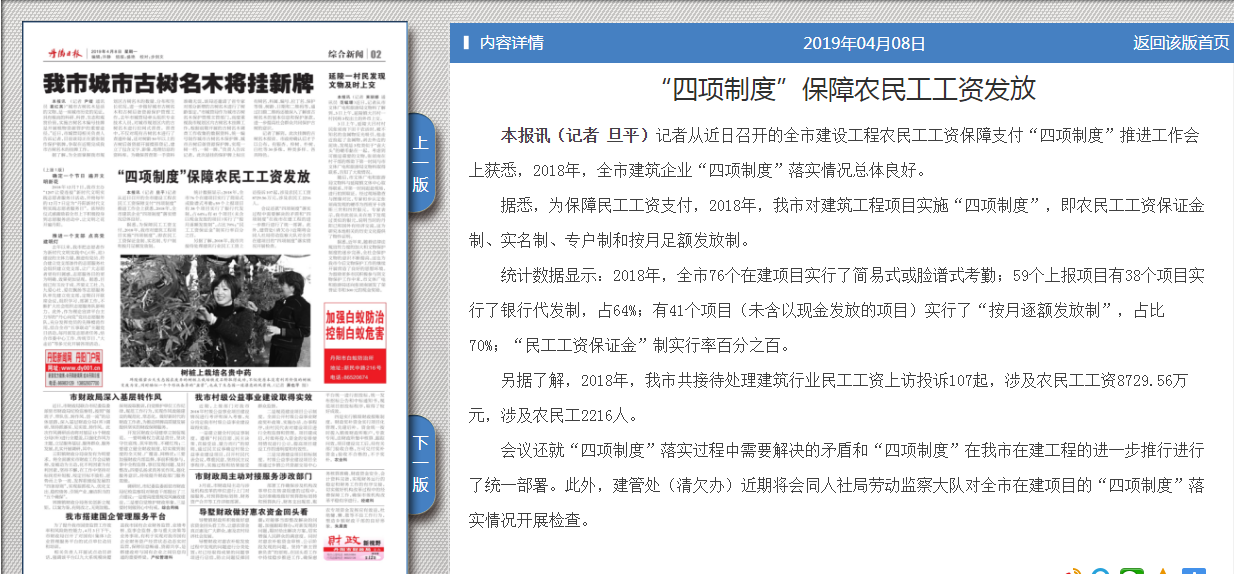Select the 四项制度 article on newspaper page
This screenshot has width=1234, height=574.
214,176
